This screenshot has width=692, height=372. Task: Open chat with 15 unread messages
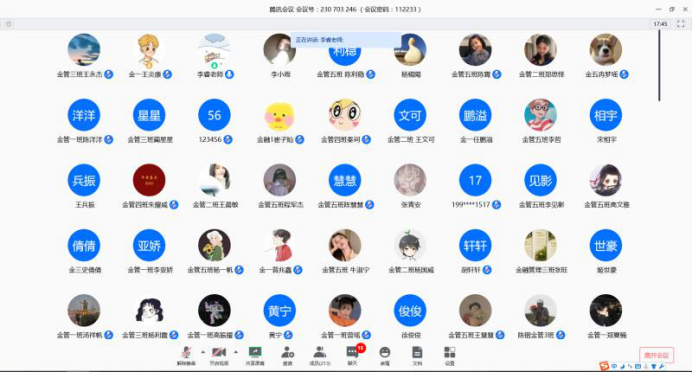click(x=353, y=356)
